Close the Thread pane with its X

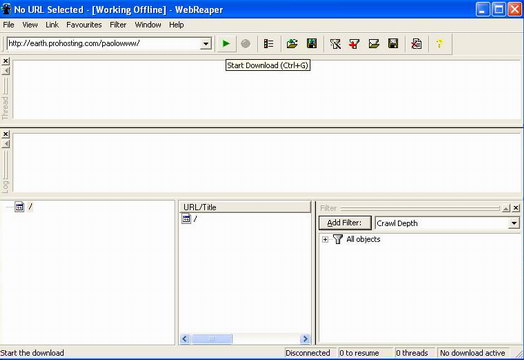click(6, 61)
